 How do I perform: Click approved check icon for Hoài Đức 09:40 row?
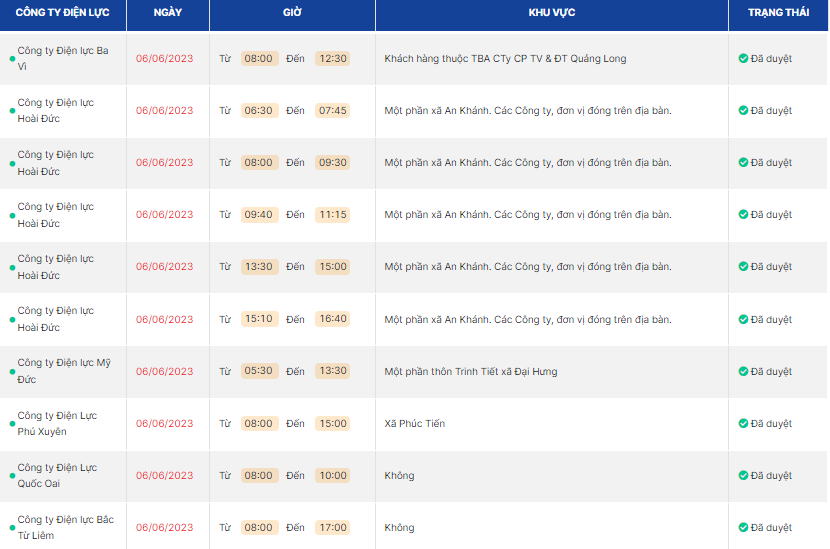click(743, 214)
